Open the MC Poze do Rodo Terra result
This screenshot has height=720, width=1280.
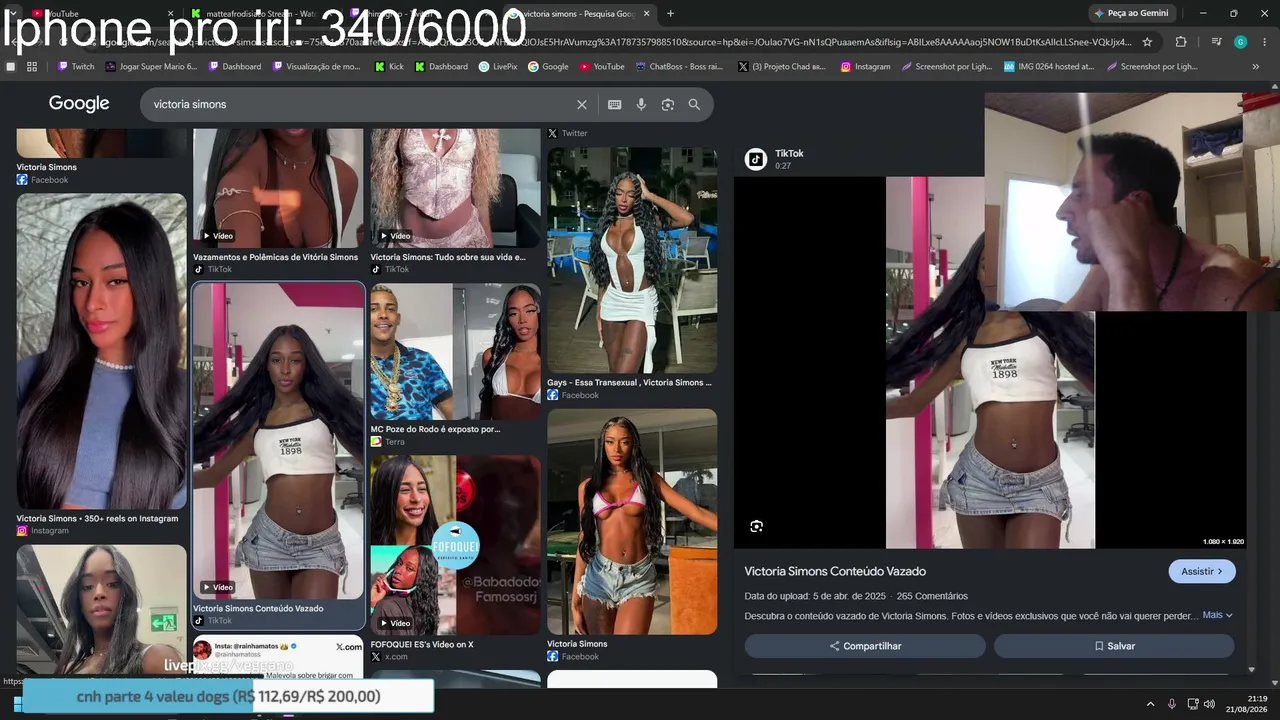pyautogui.click(x=455, y=366)
